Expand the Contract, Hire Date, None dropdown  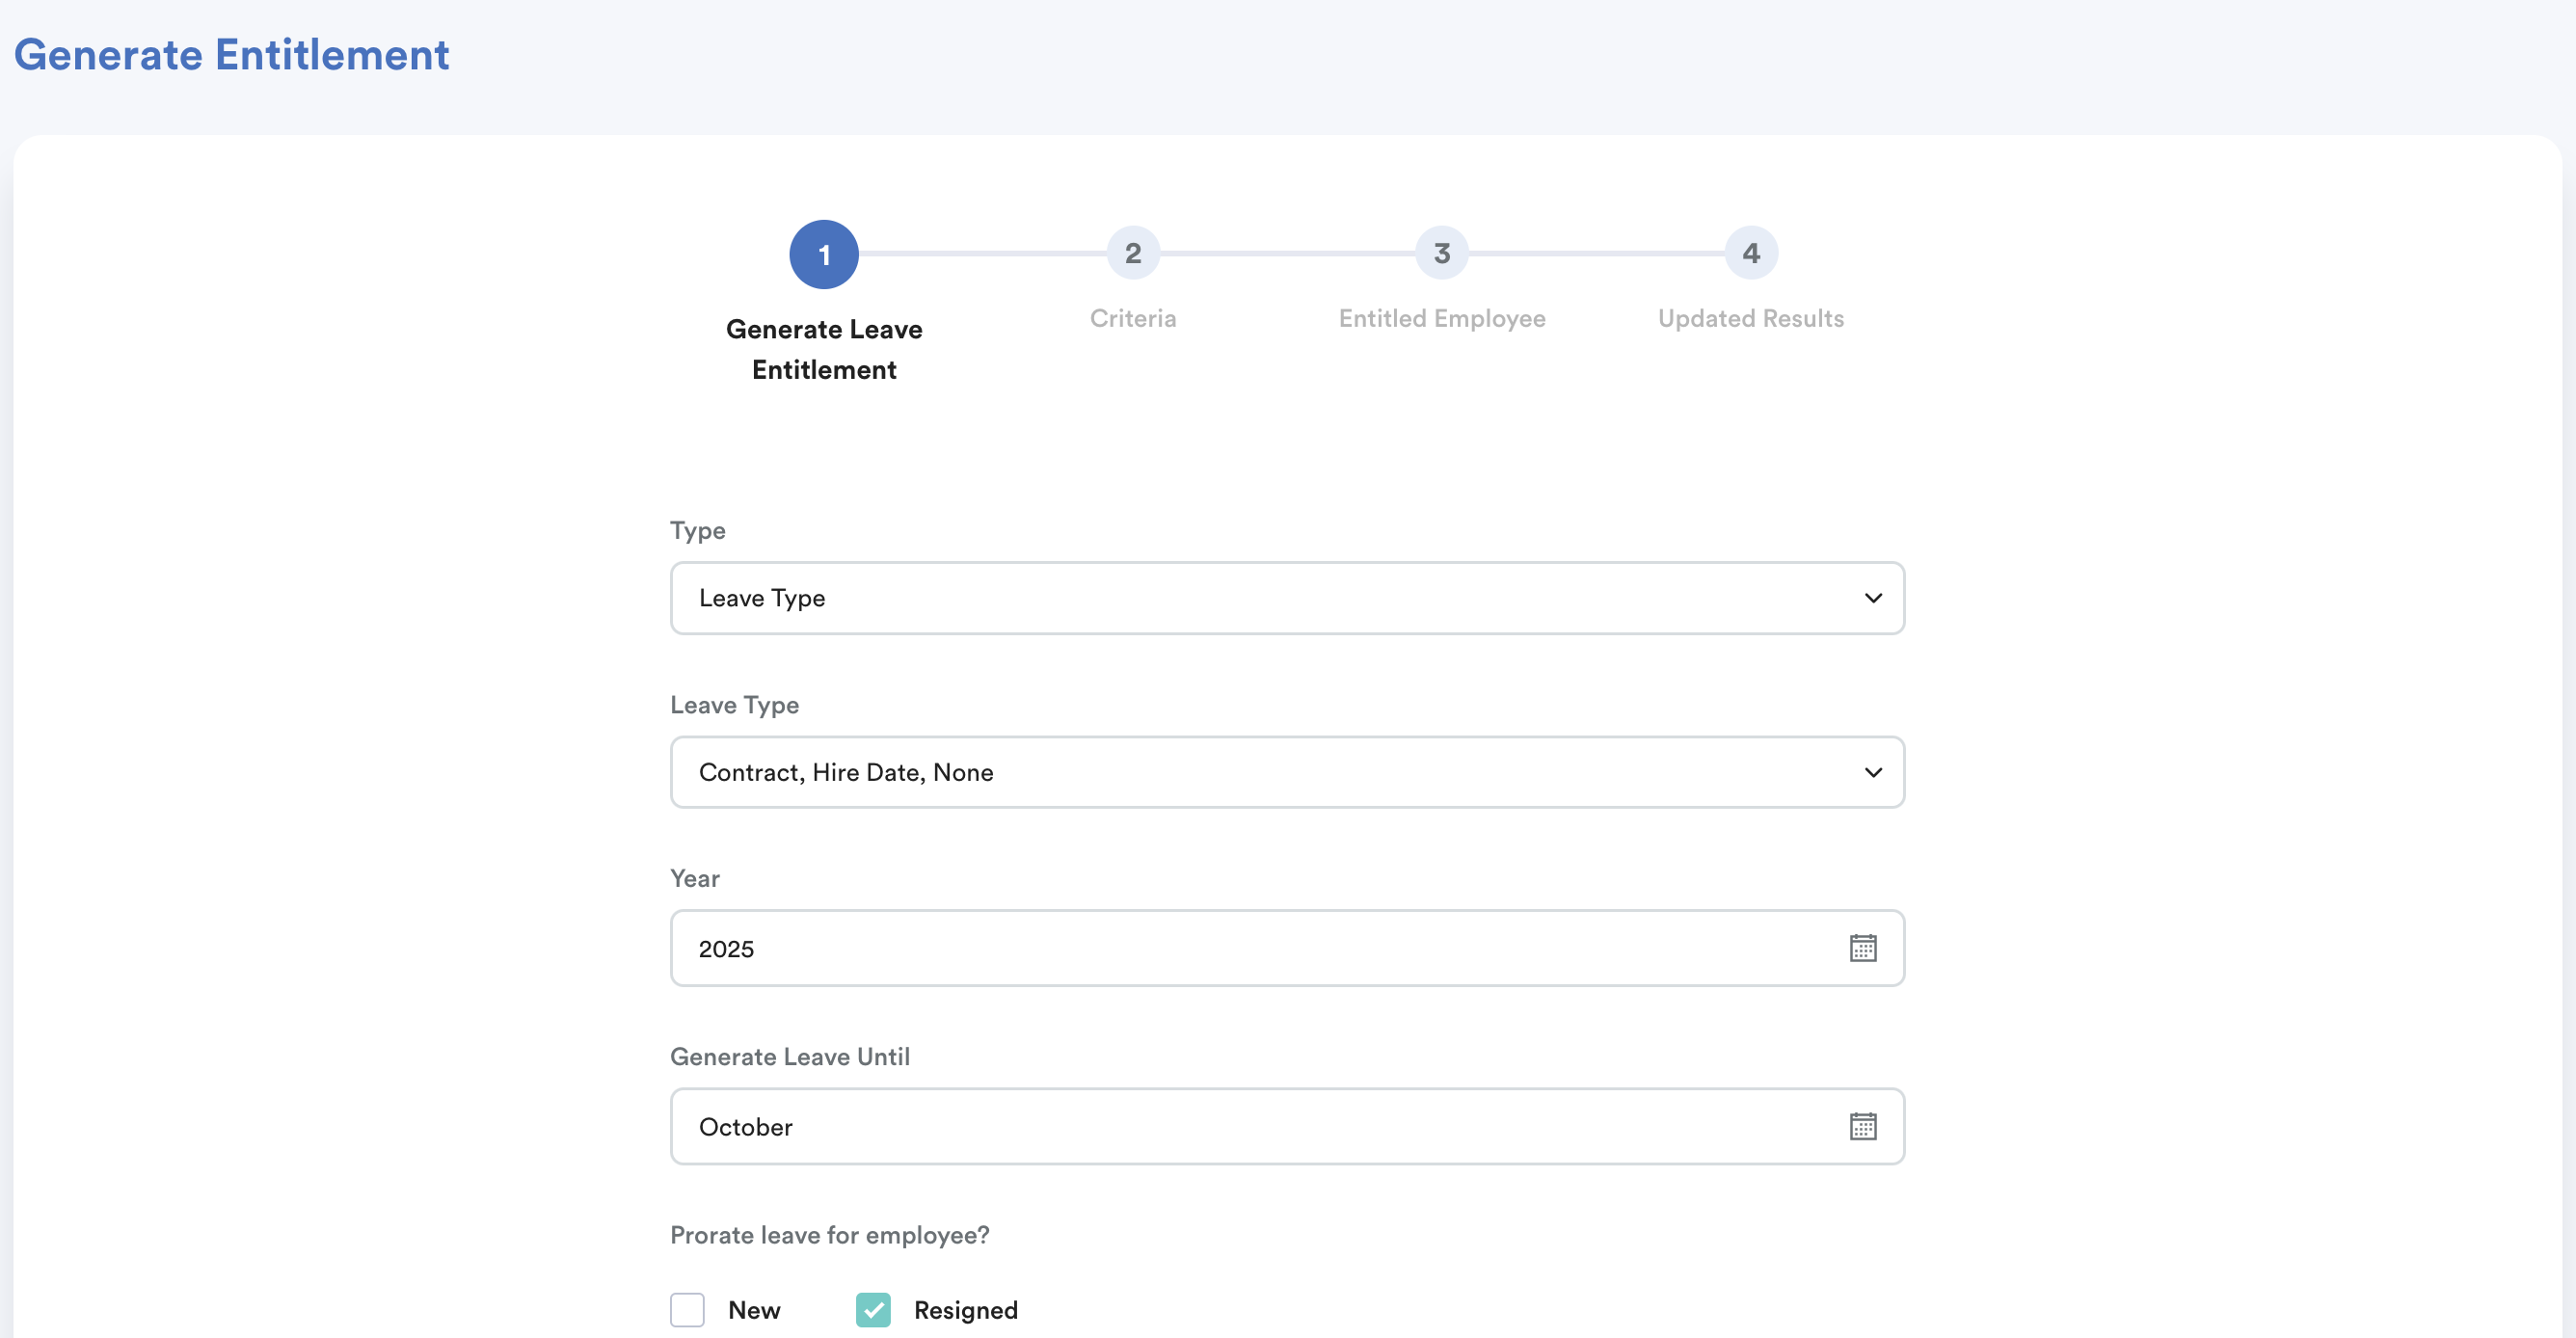1286,772
